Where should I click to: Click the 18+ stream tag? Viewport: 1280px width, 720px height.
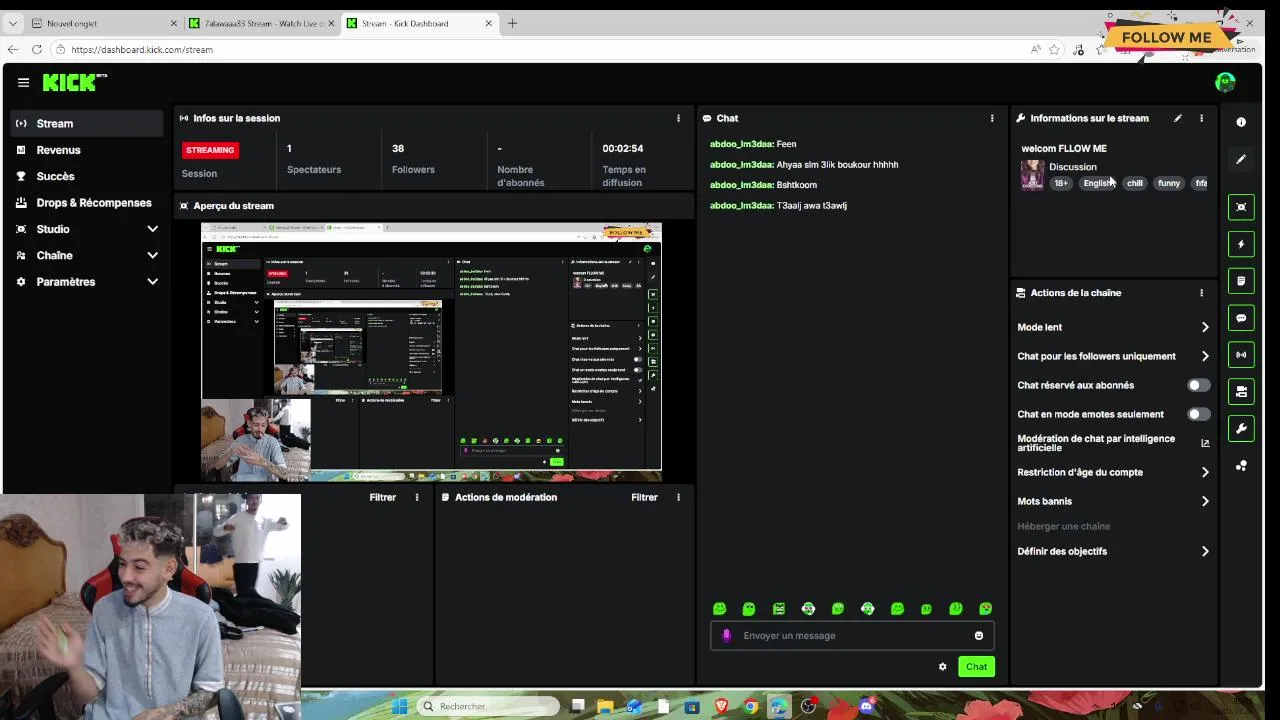pyautogui.click(x=1061, y=183)
